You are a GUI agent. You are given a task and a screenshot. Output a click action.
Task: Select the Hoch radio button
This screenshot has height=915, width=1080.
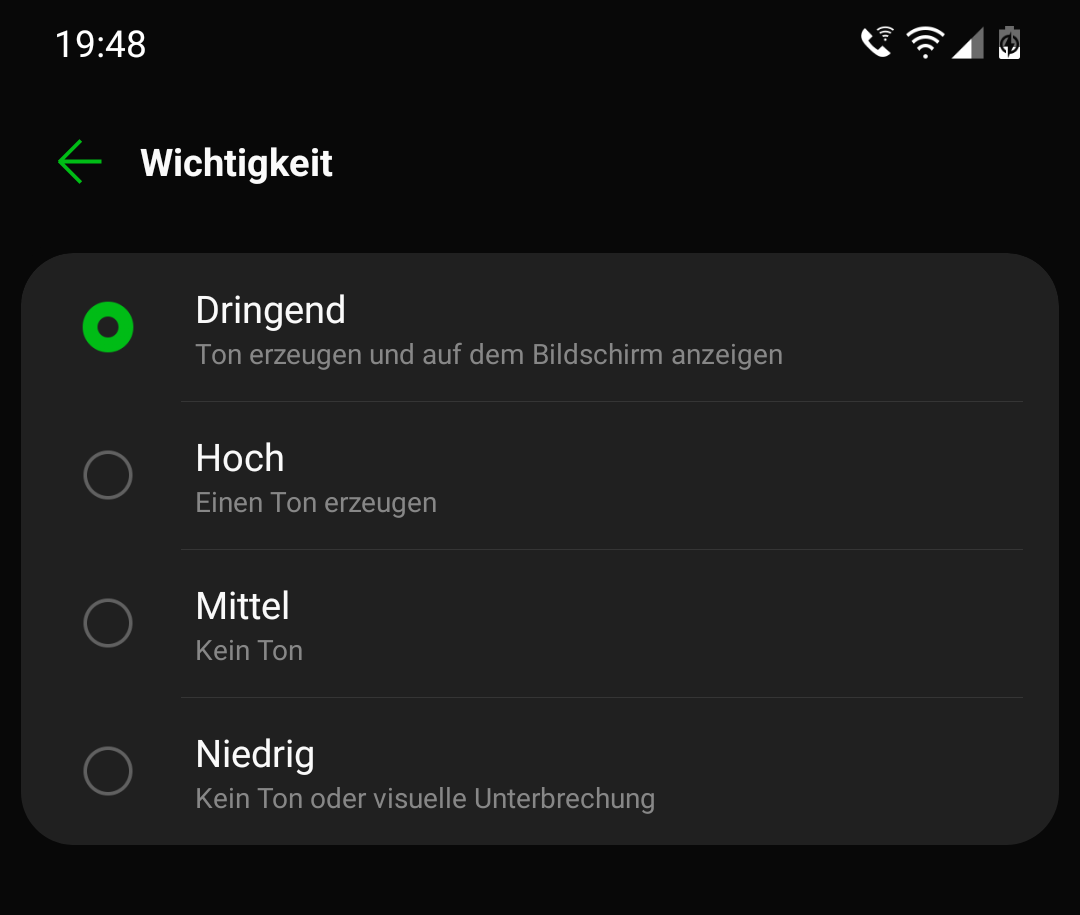click(x=108, y=475)
